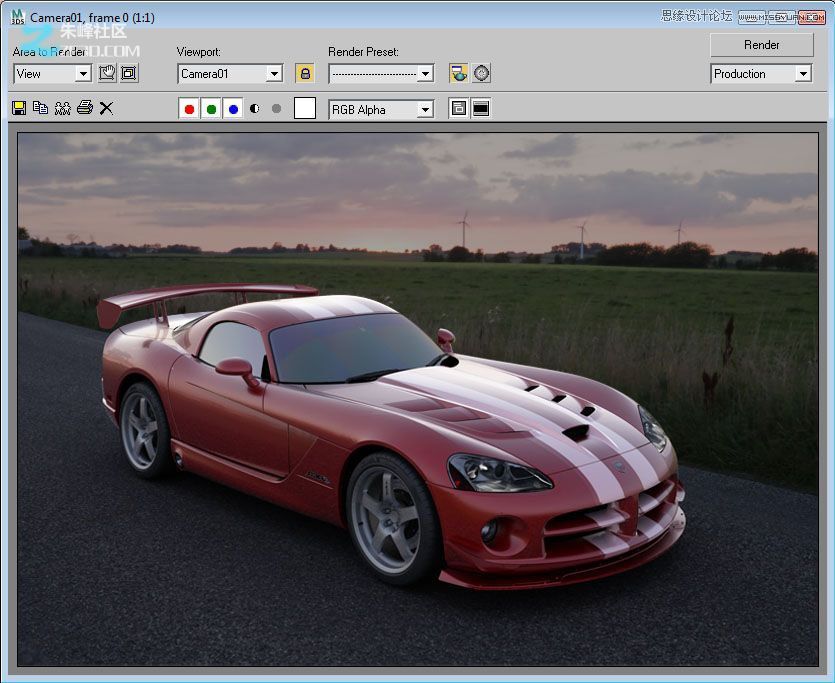The width and height of the screenshot is (835, 683).
Task: Click the Clone Rendered Frame Window icon
Action: pyautogui.click(x=62, y=108)
